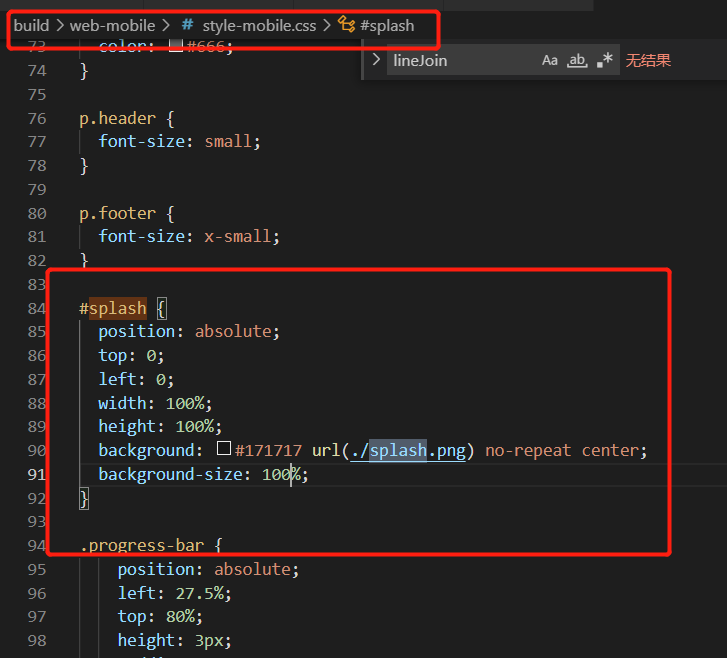This screenshot has width=727, height=658.
Task: Open the web-mobile breadcrumb dropdown
Action: tap(105, 25)
